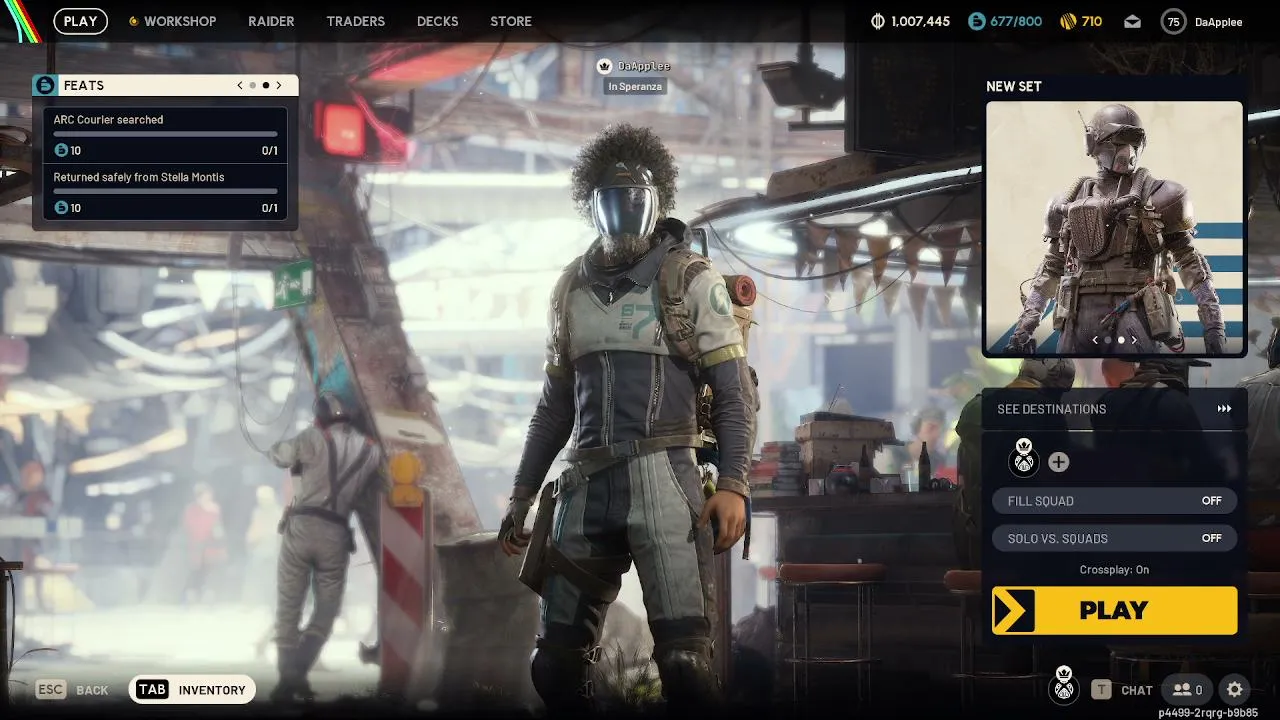Click the 'Crossplay: On' label
The height and width of the screenshot is (720, 1280).
tap(1114, 570)
